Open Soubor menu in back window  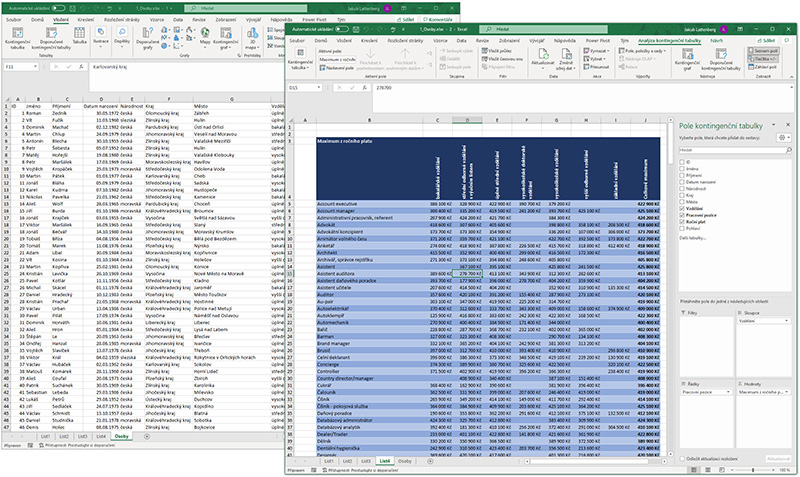pos(14,19)
